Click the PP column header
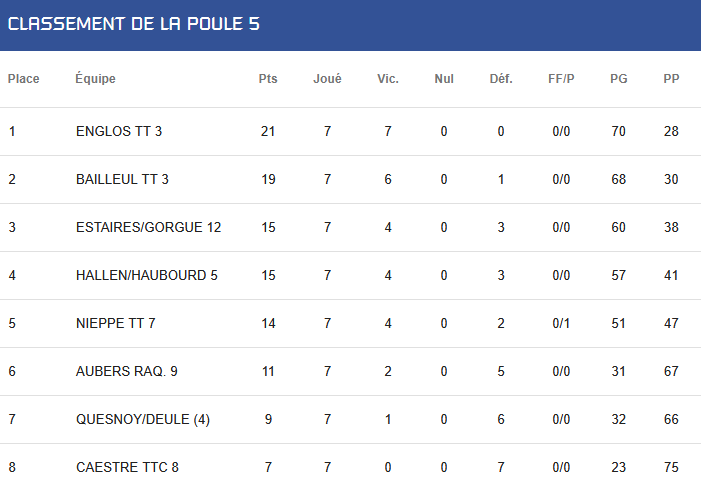This screenshot has width=701, height=492. [671, 79]
